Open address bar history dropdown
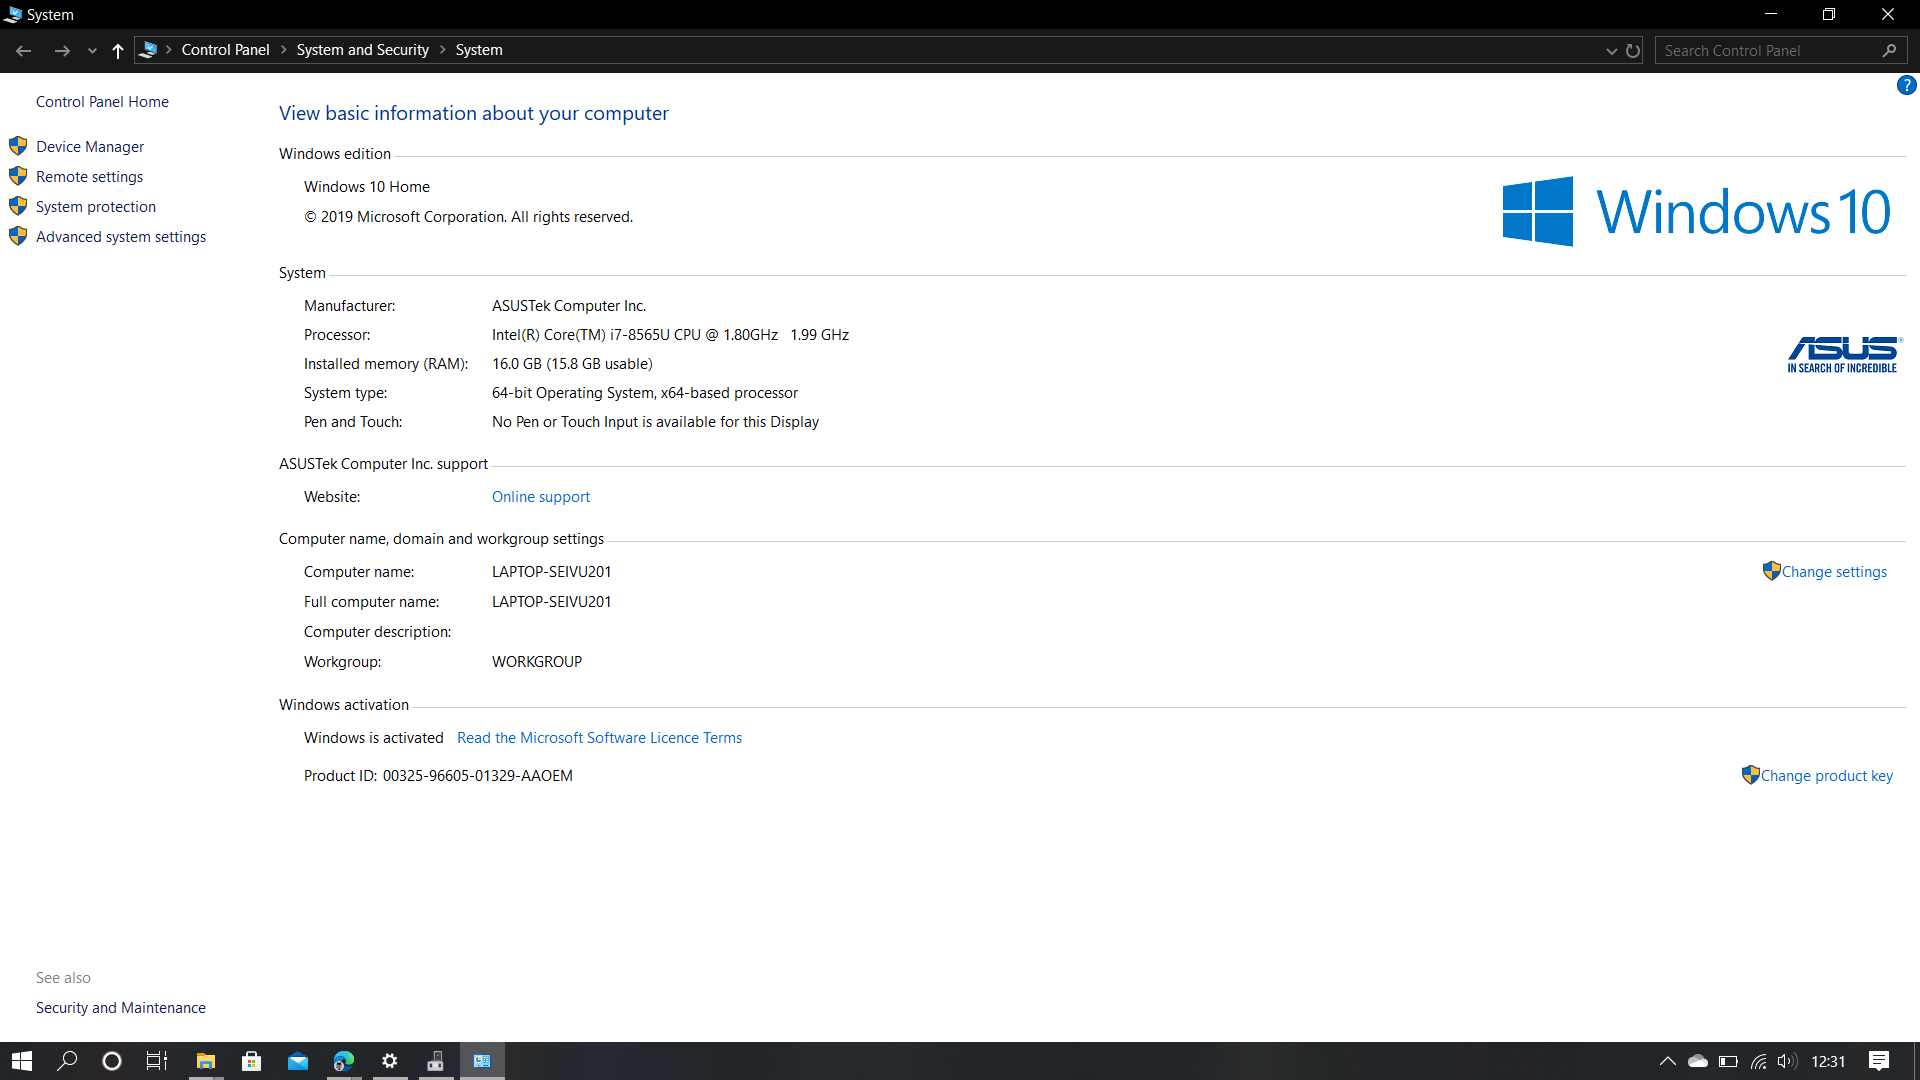The height and width of the screenshot is (1080, 1920). 1611,51
